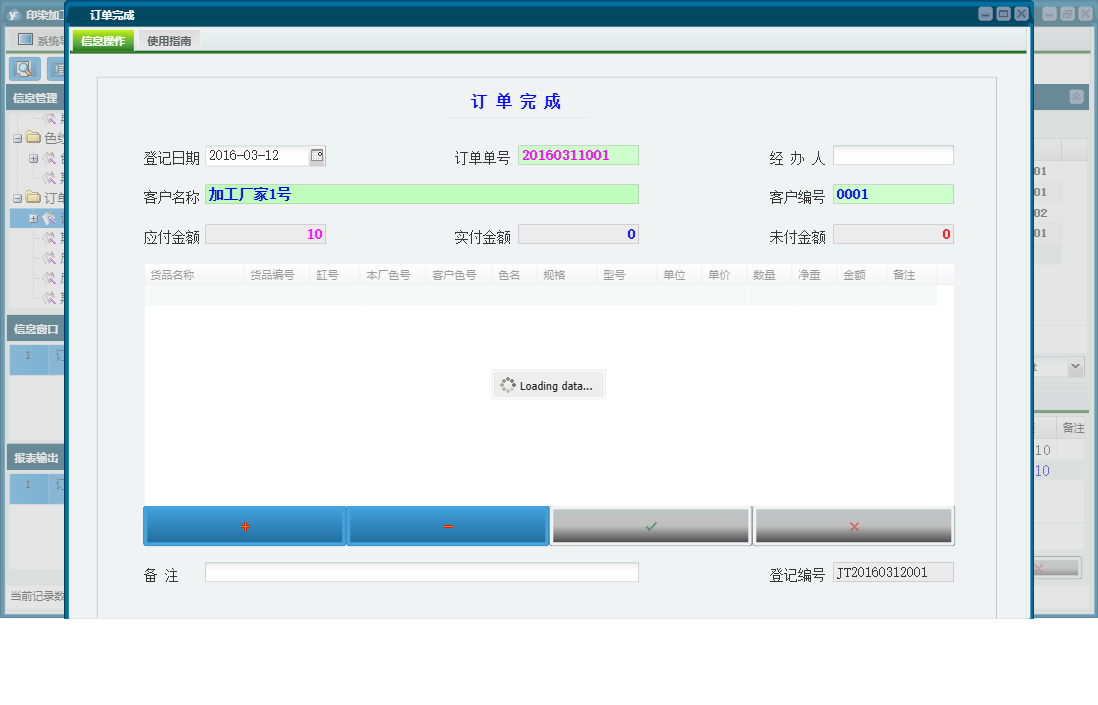
Task: Open the 使用指南 tab
Action: click(169, 41)
